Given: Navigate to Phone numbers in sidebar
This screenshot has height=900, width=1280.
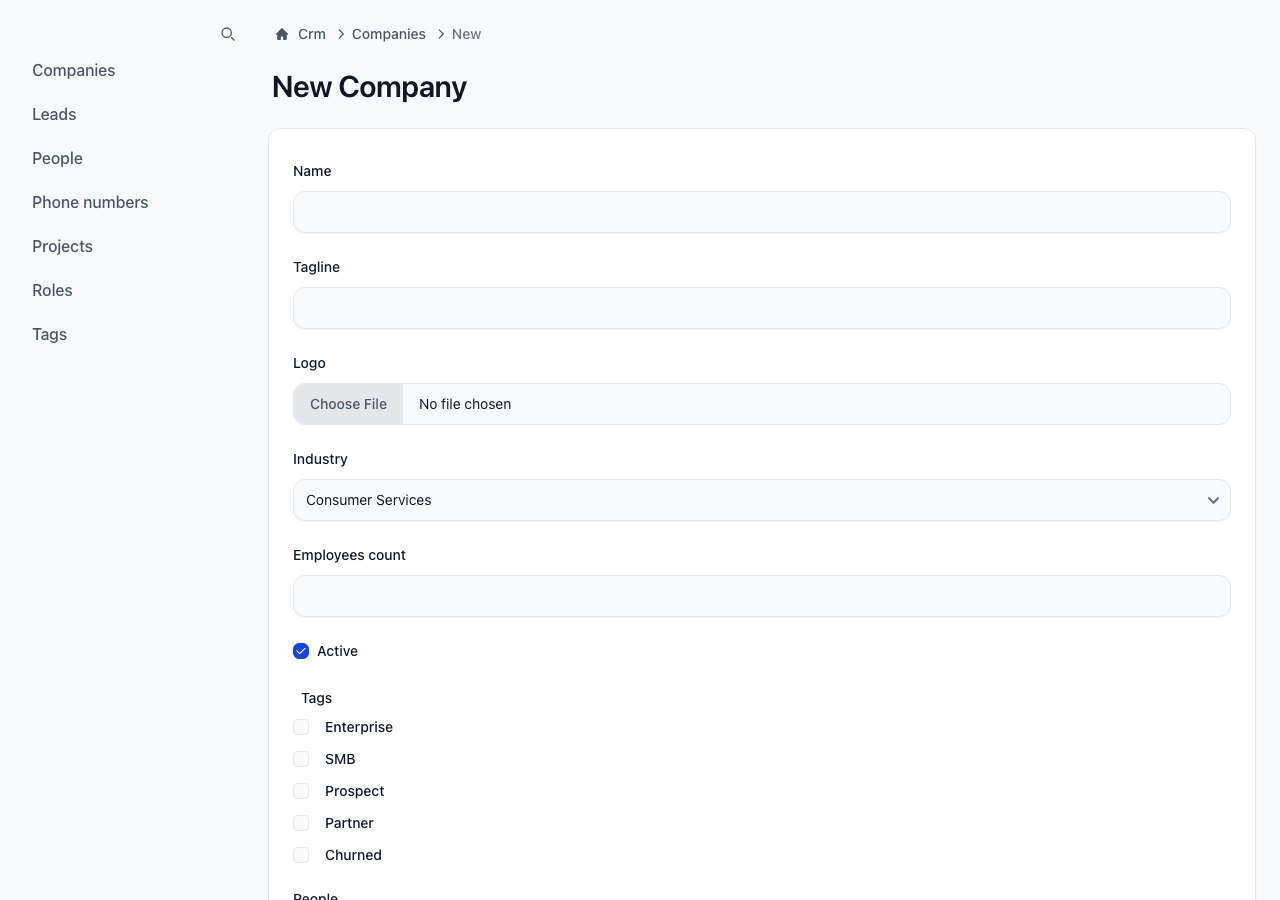Looking at the screenshot, I should (x=90, y=202).
